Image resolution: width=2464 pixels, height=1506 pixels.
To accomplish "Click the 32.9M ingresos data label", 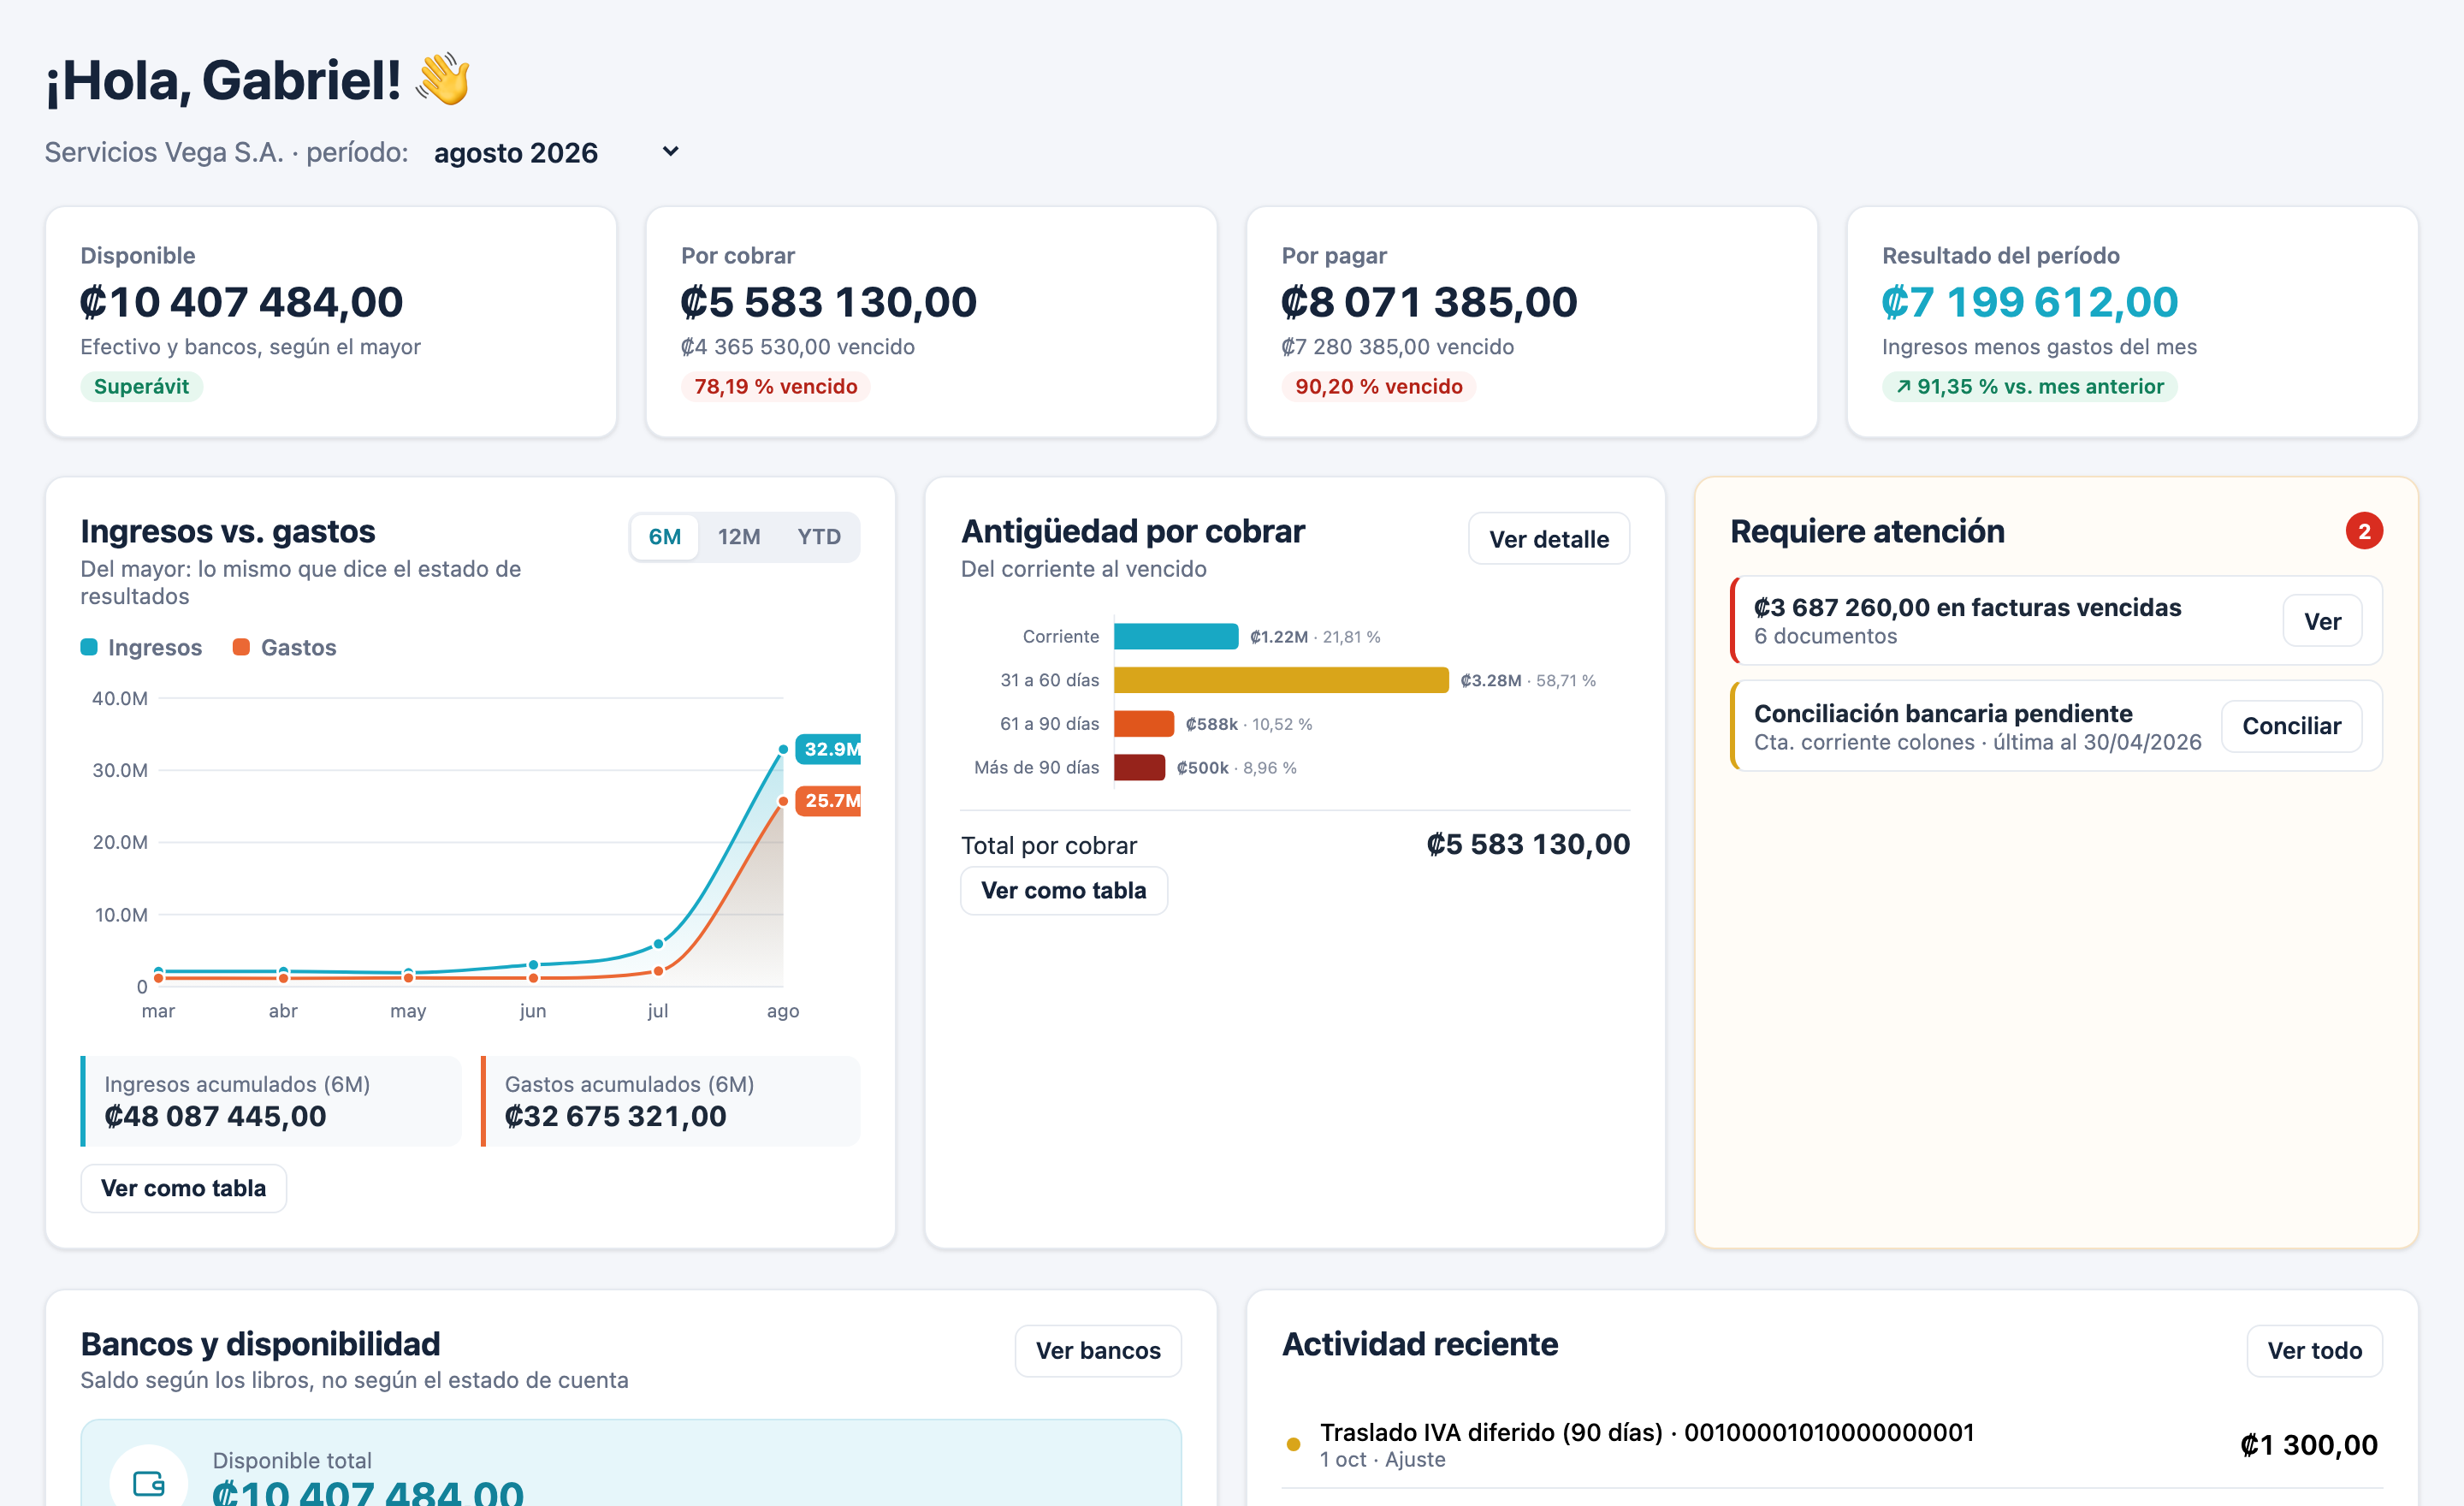I will [x=828, y=749].
